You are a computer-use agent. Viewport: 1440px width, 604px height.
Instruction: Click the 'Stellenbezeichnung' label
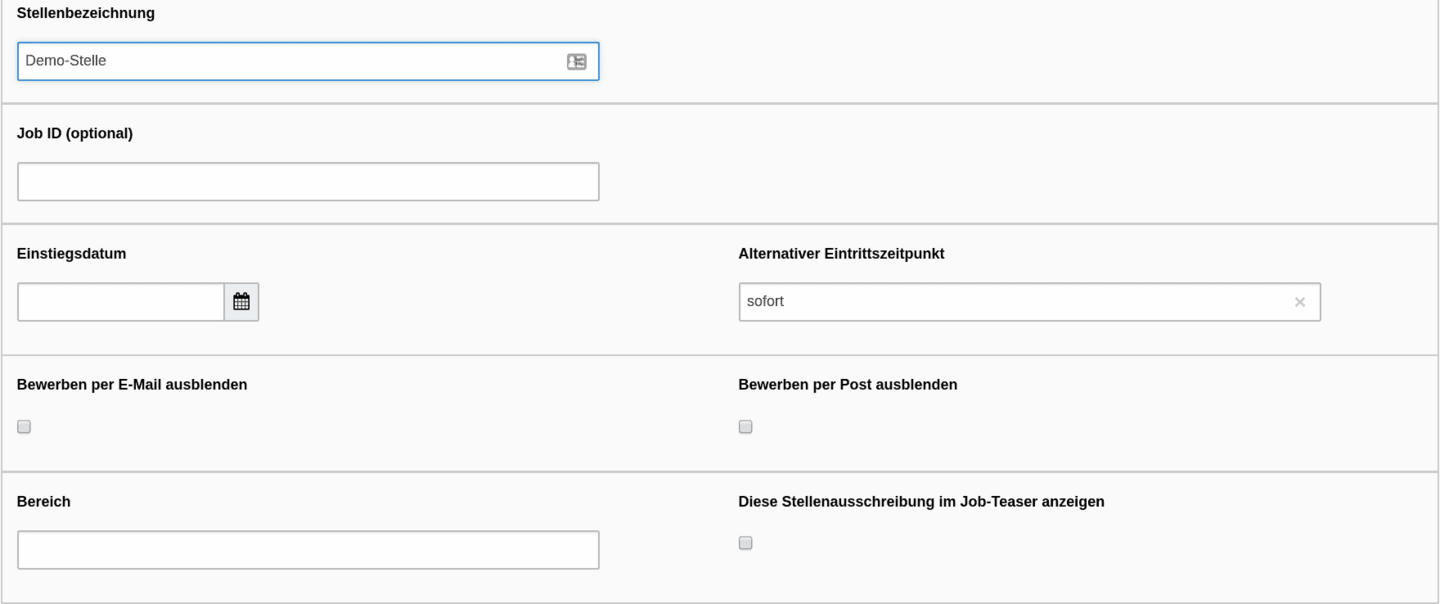(x=86, y=13)
